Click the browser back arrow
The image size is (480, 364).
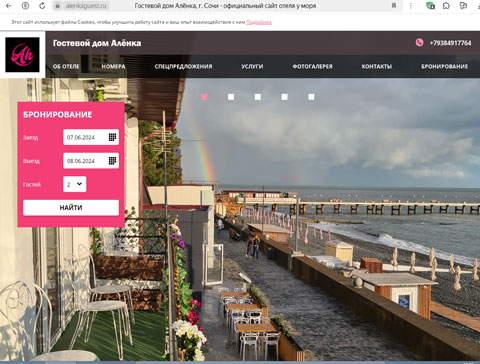tap(9, 6)
